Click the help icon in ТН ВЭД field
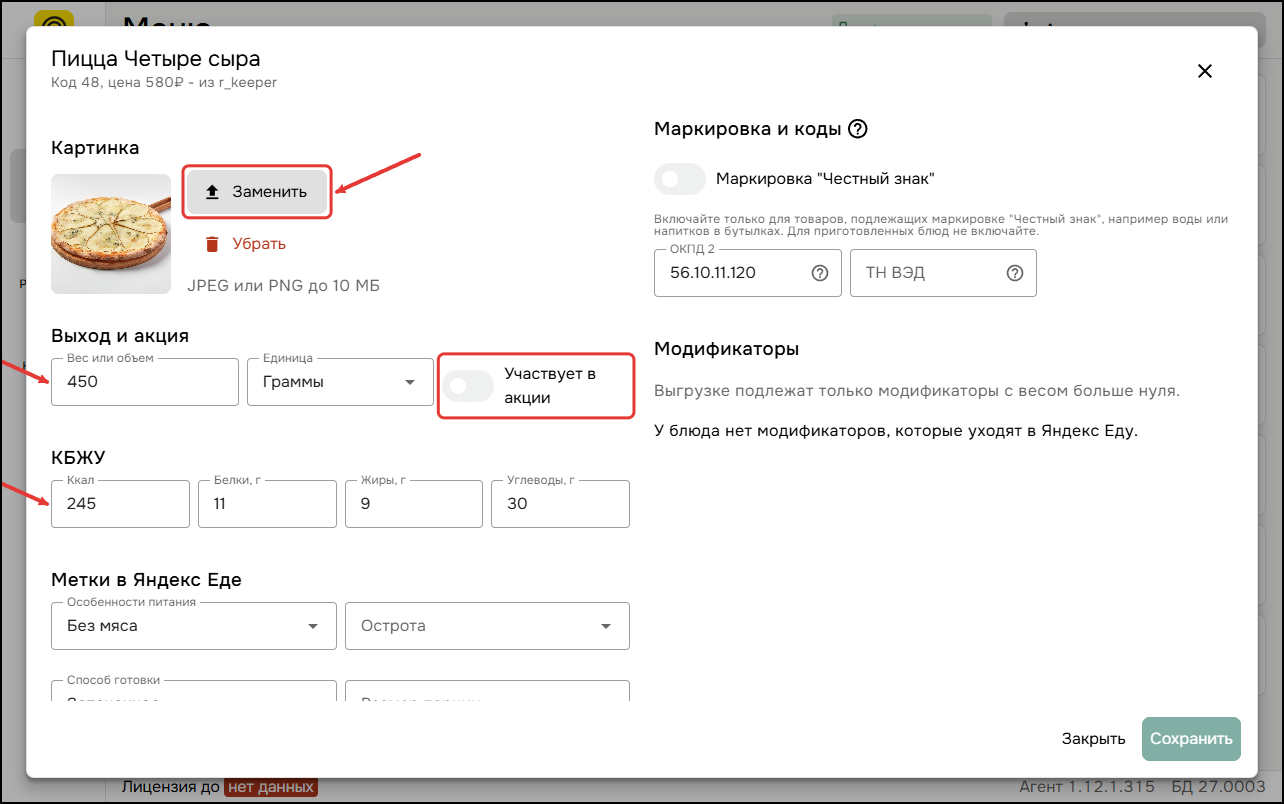Viewport: 1284px width, 804px height. pyautogui.click(x=1015, y=273)
